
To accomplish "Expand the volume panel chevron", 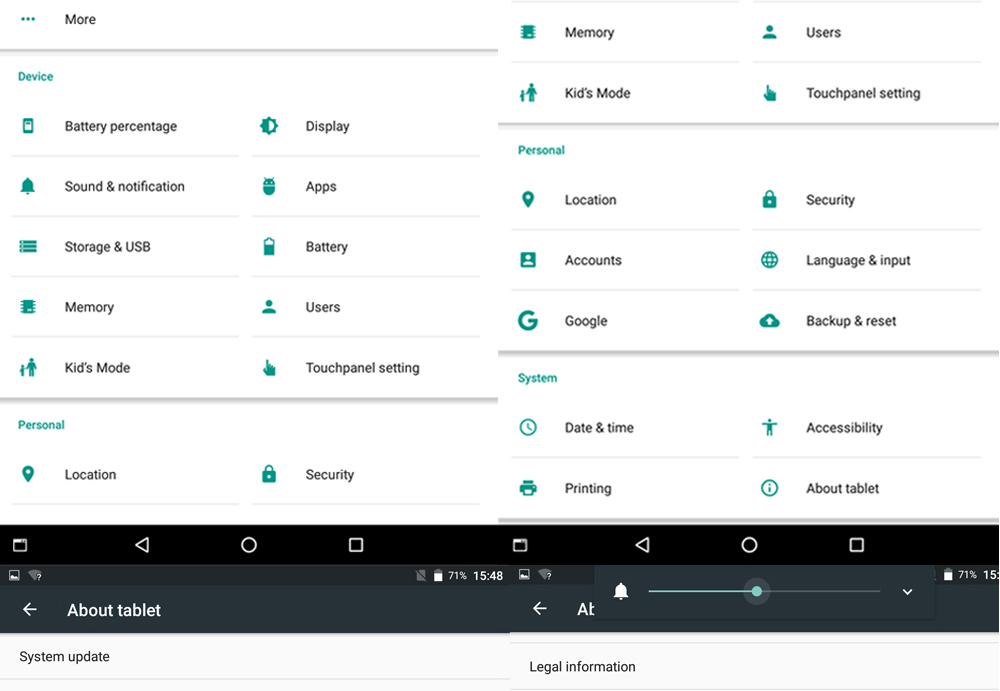I will (907, 592).
